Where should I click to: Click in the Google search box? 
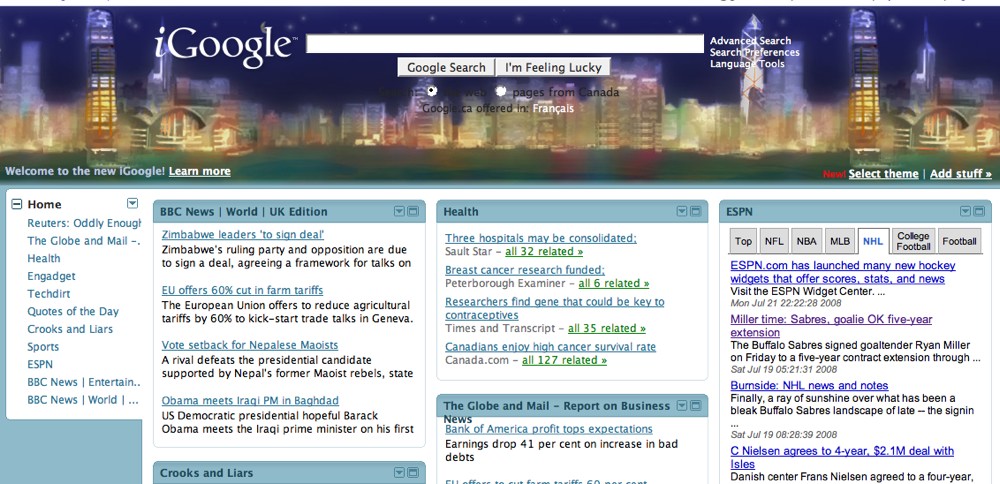pyautogui.click(x=504, y=43)
